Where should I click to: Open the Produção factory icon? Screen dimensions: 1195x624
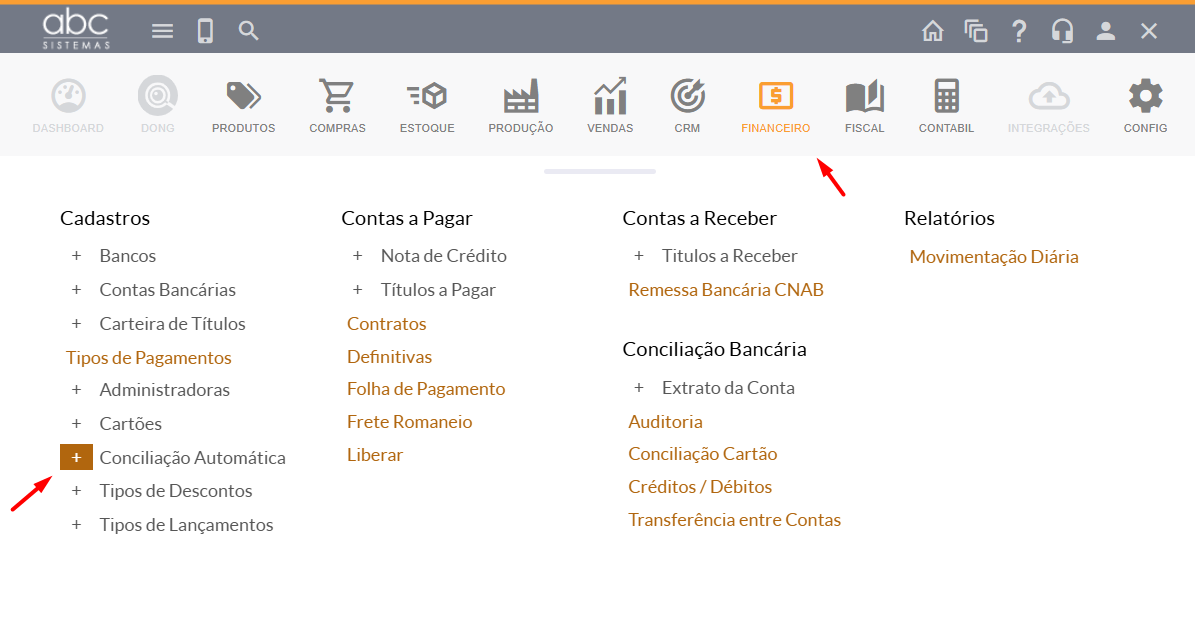pos(520,98)
